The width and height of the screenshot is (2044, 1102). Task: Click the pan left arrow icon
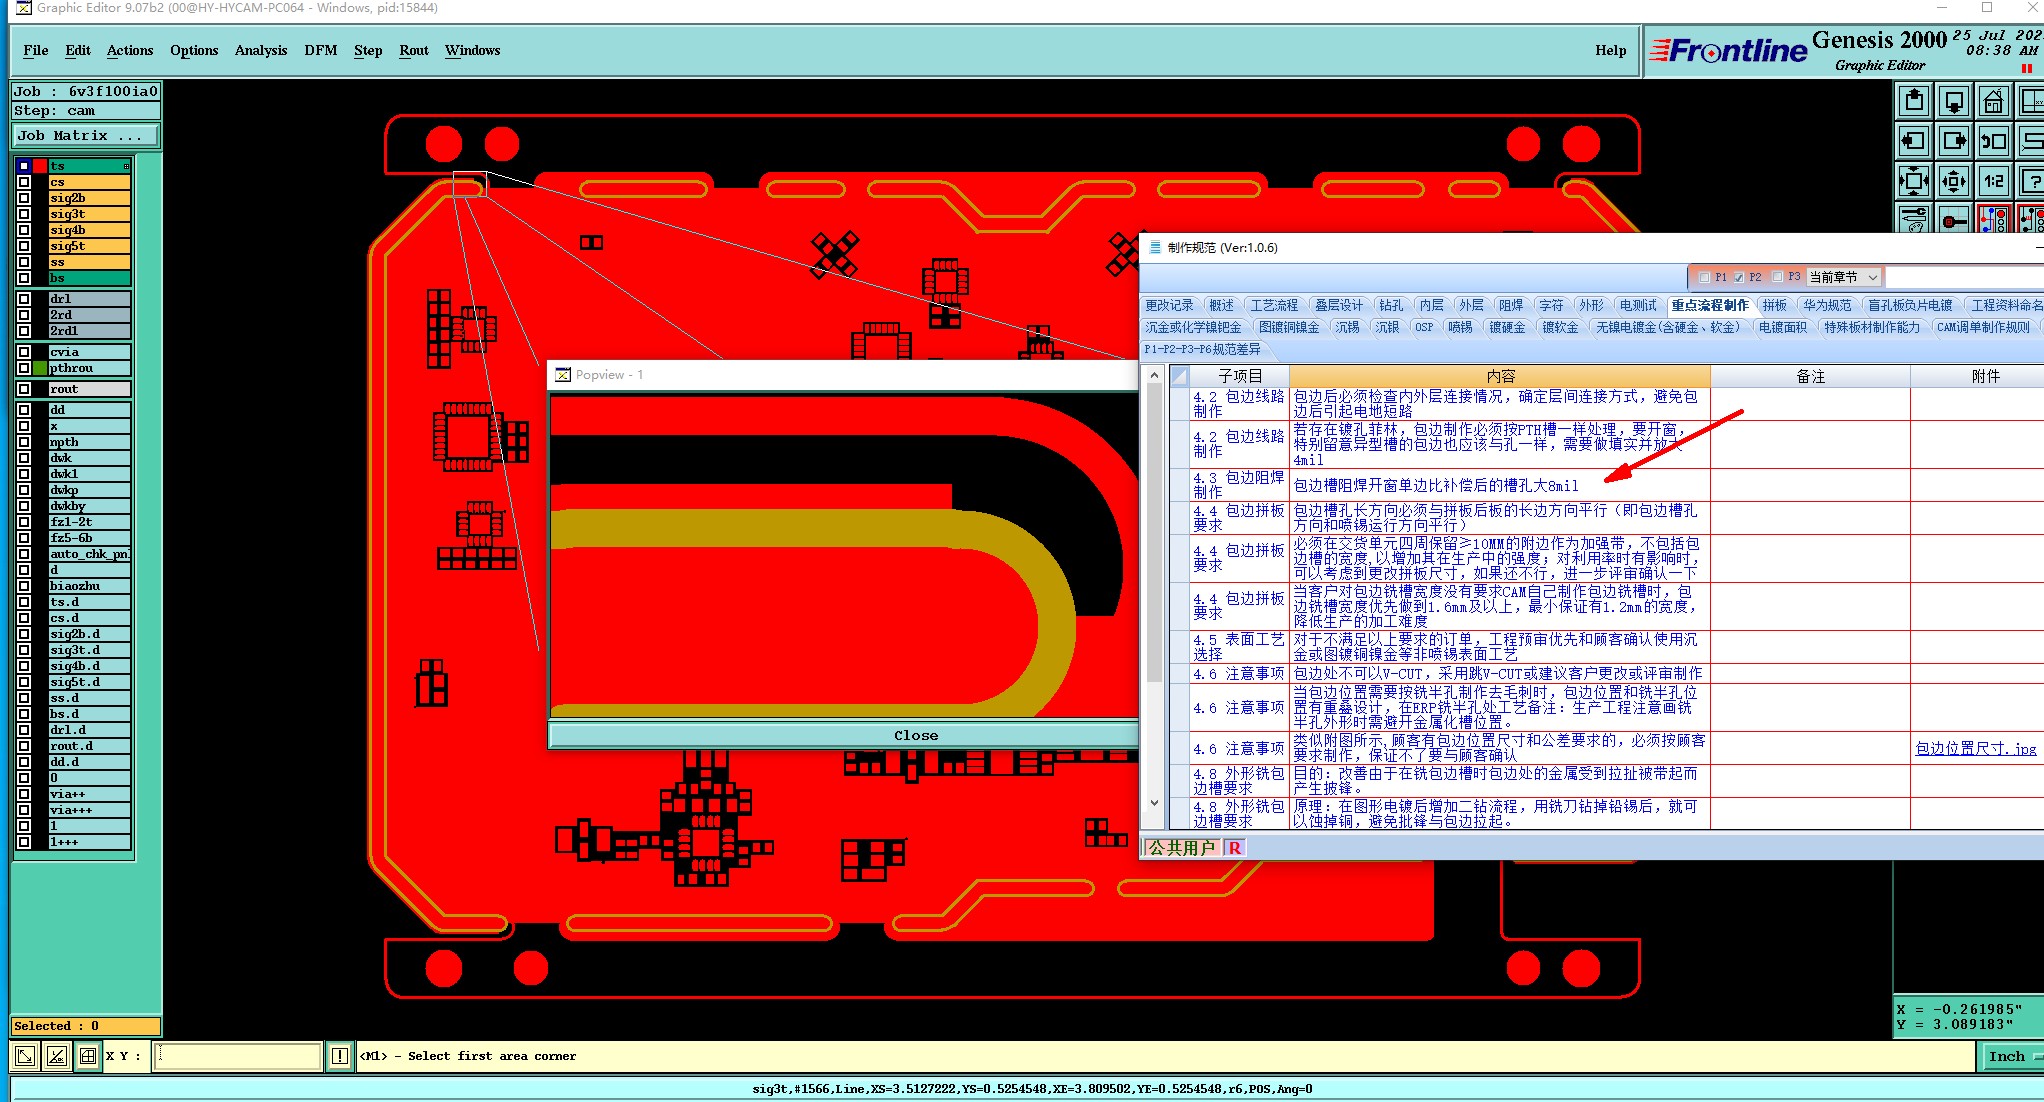1914,141
